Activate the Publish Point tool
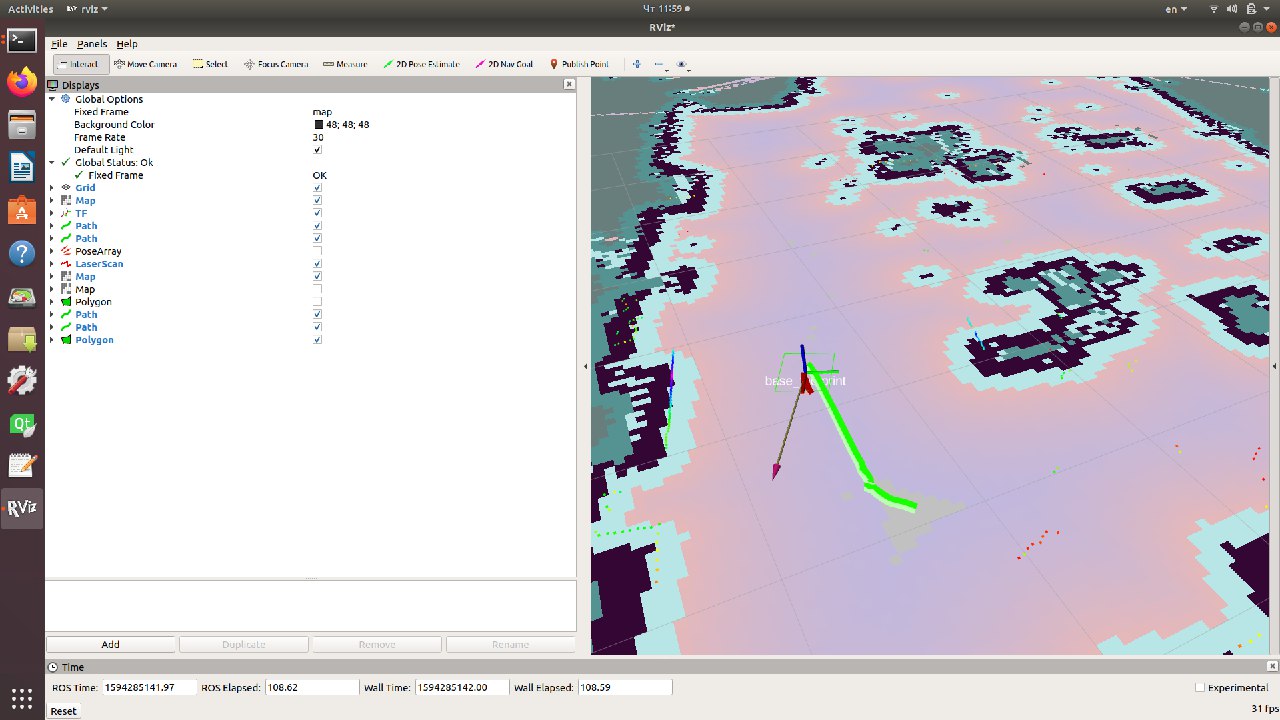Viewport: 1280px width, 720px height. 579,64
